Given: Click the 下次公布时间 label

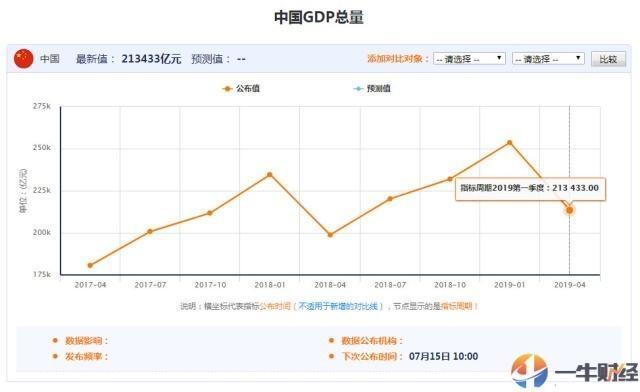Looking at the screenshot, I should 372,356.
